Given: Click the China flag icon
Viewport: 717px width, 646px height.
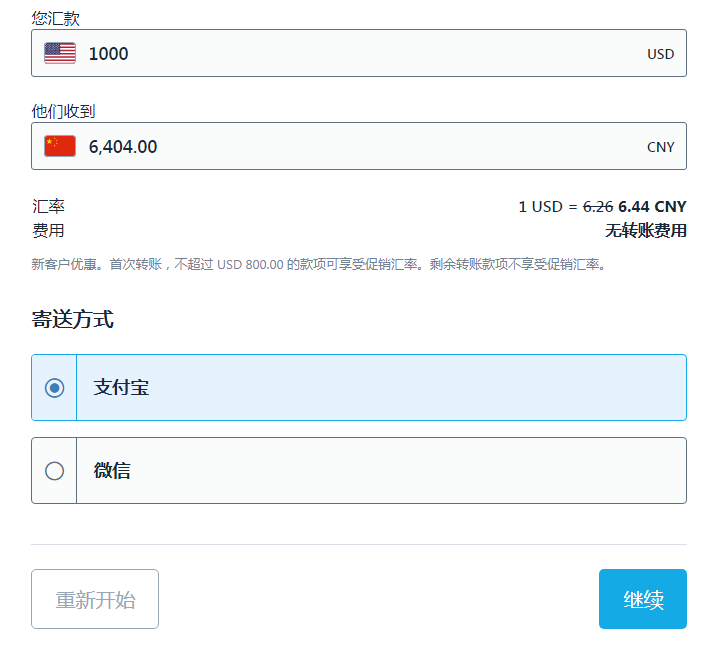Looking at the screenshot, I should (60, 146).
